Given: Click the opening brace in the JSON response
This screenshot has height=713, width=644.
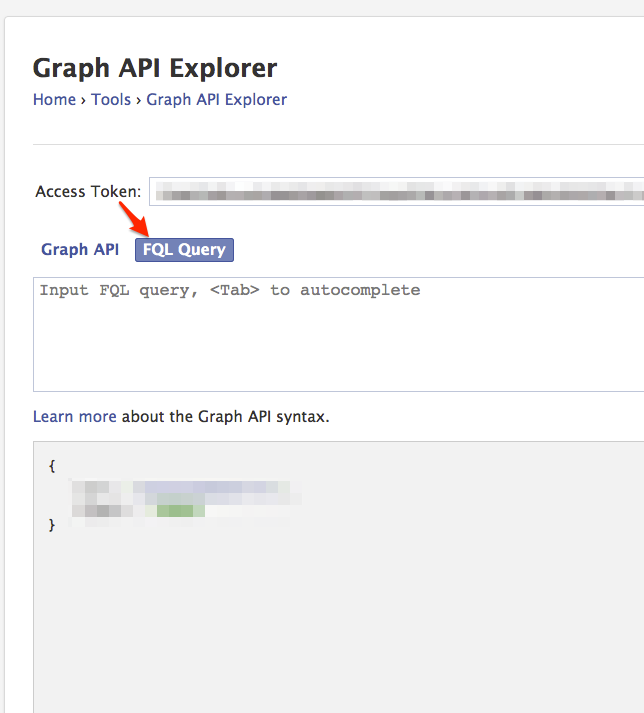Looking at the screenshot, I should point(52,466).
